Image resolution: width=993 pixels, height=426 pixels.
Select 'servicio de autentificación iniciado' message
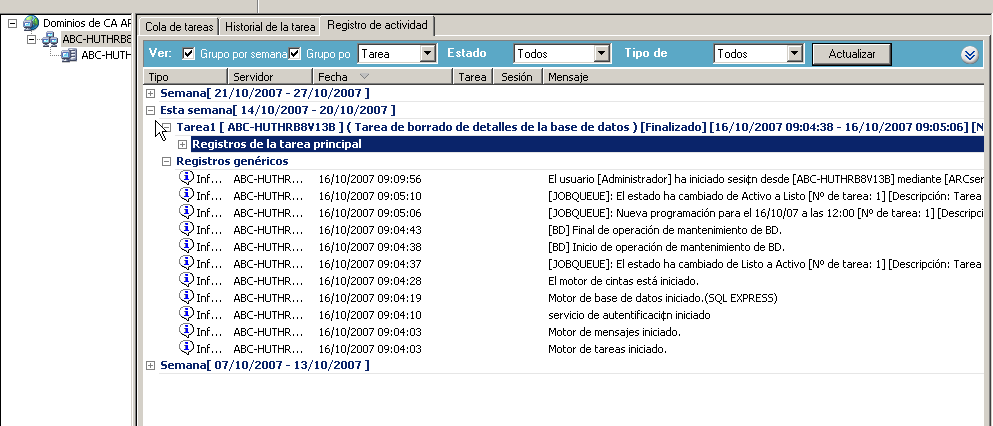(629, 315)
